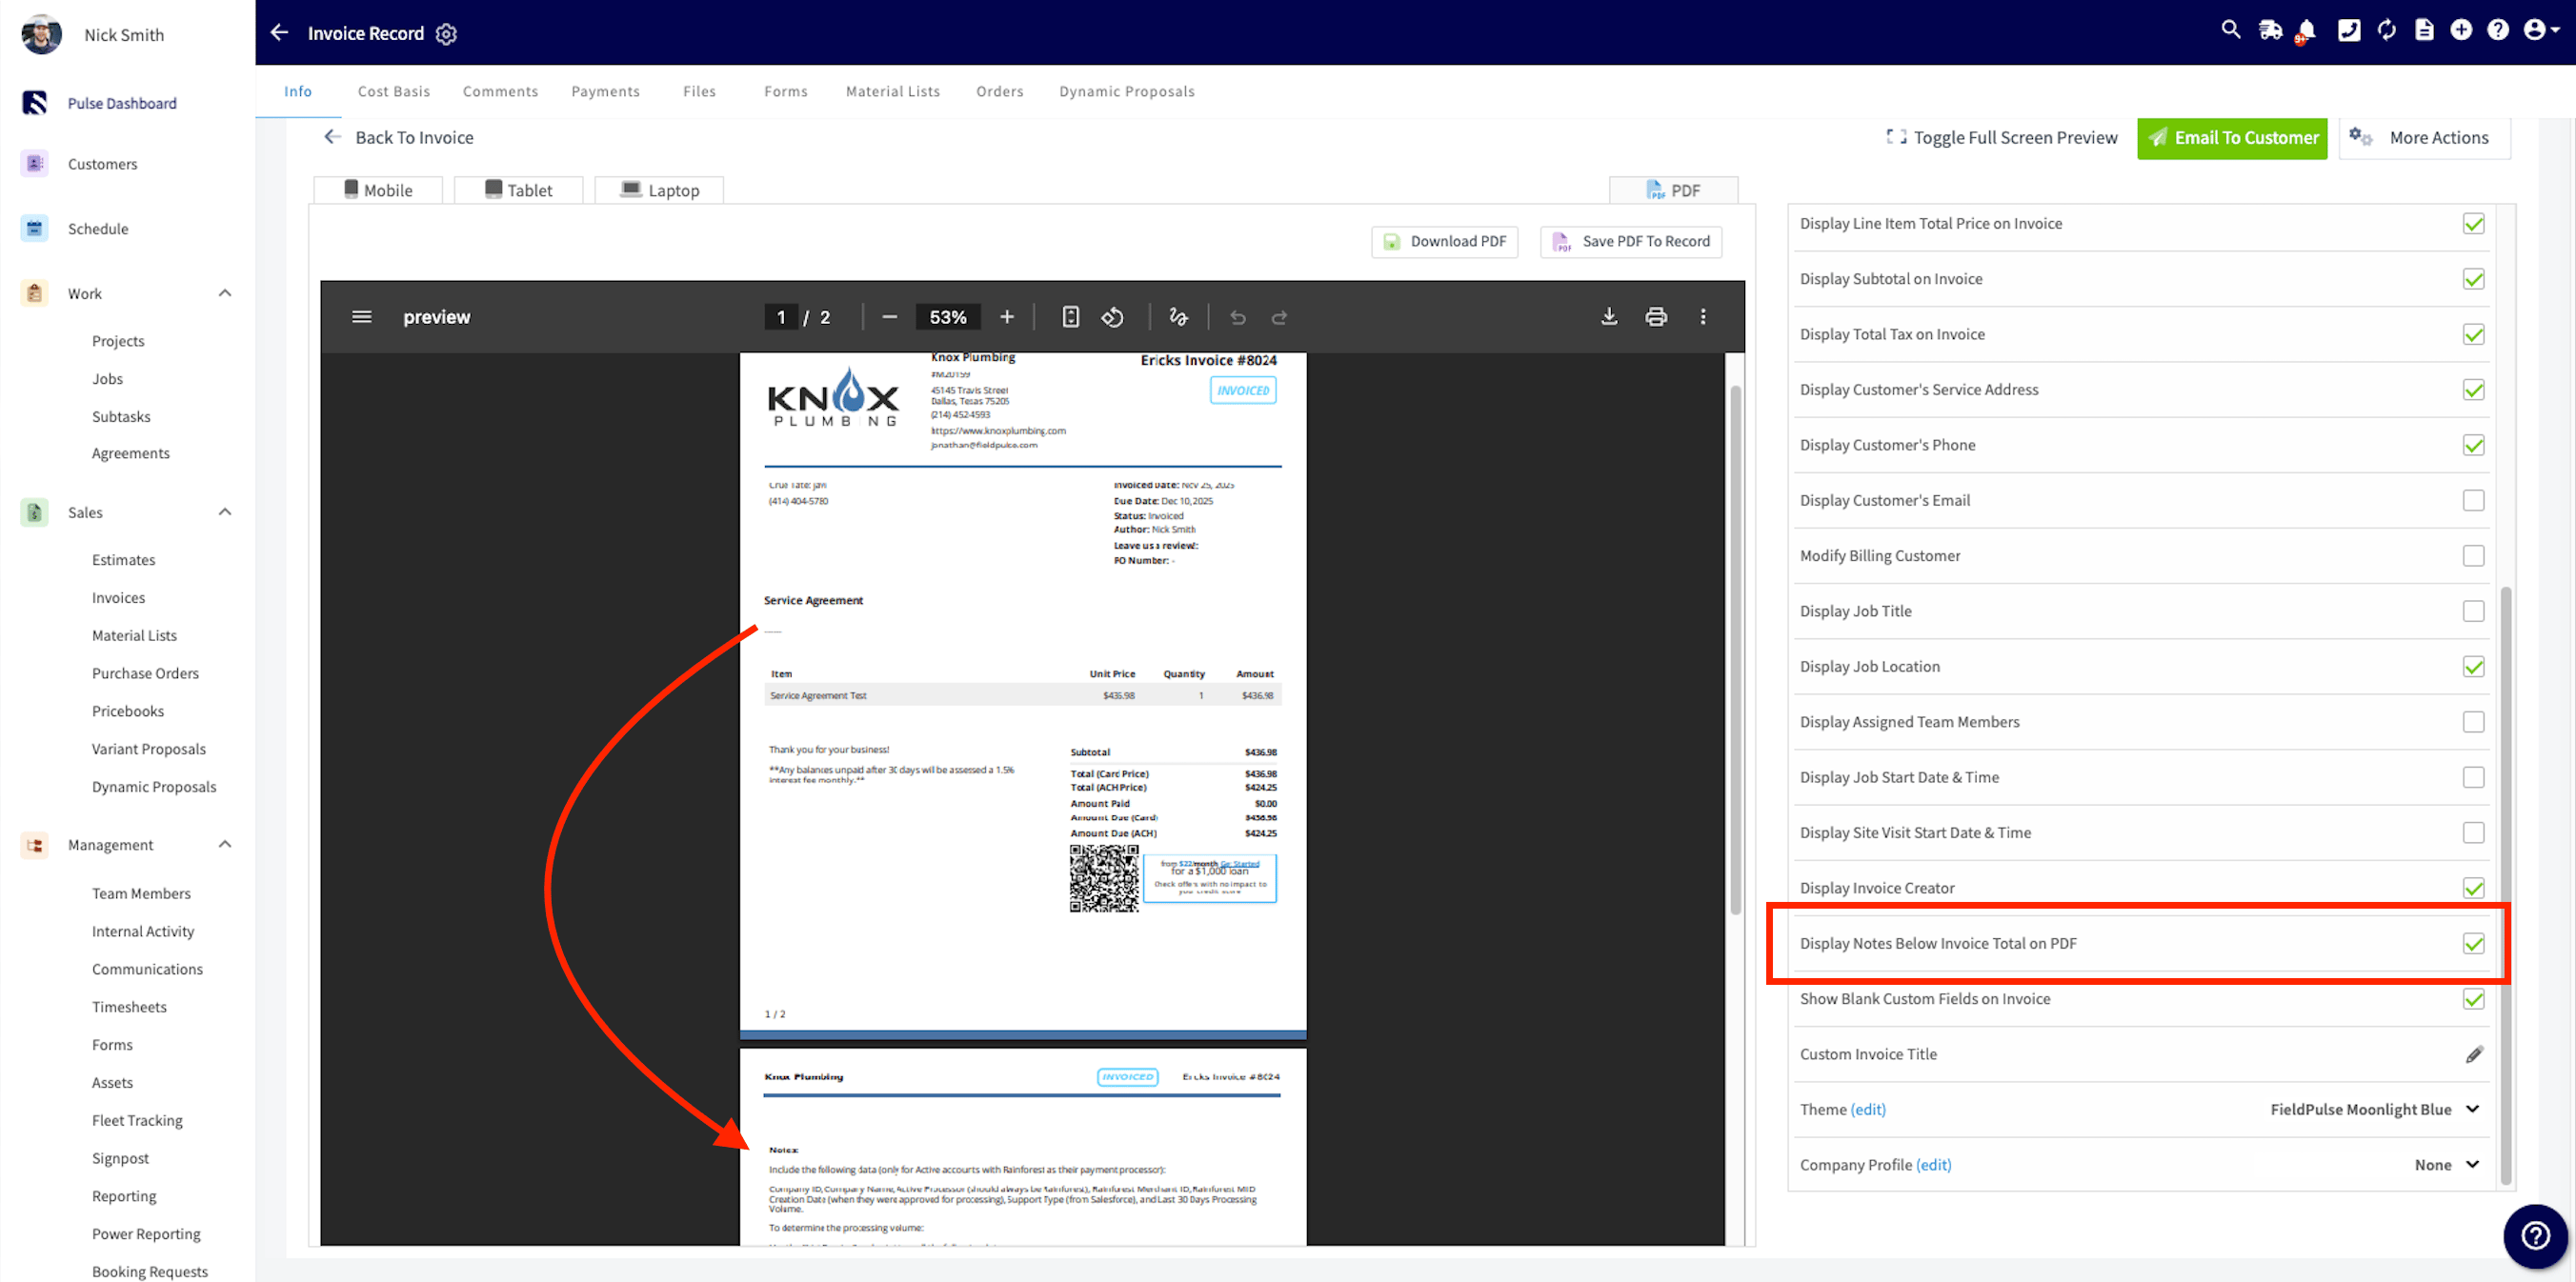Open Invoices in the Sales sidebar
The height and width of the screenshot is (1282, 2576).
click(118, 598)
